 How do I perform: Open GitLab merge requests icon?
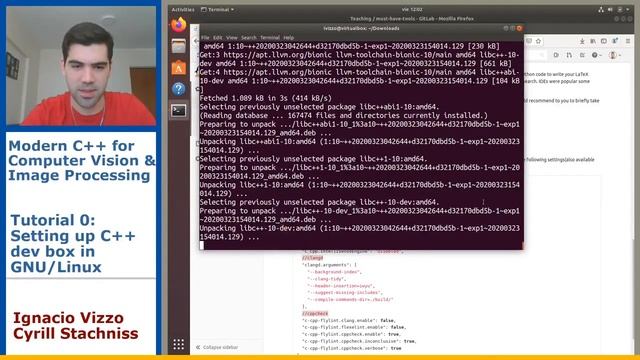click(569, 55)
